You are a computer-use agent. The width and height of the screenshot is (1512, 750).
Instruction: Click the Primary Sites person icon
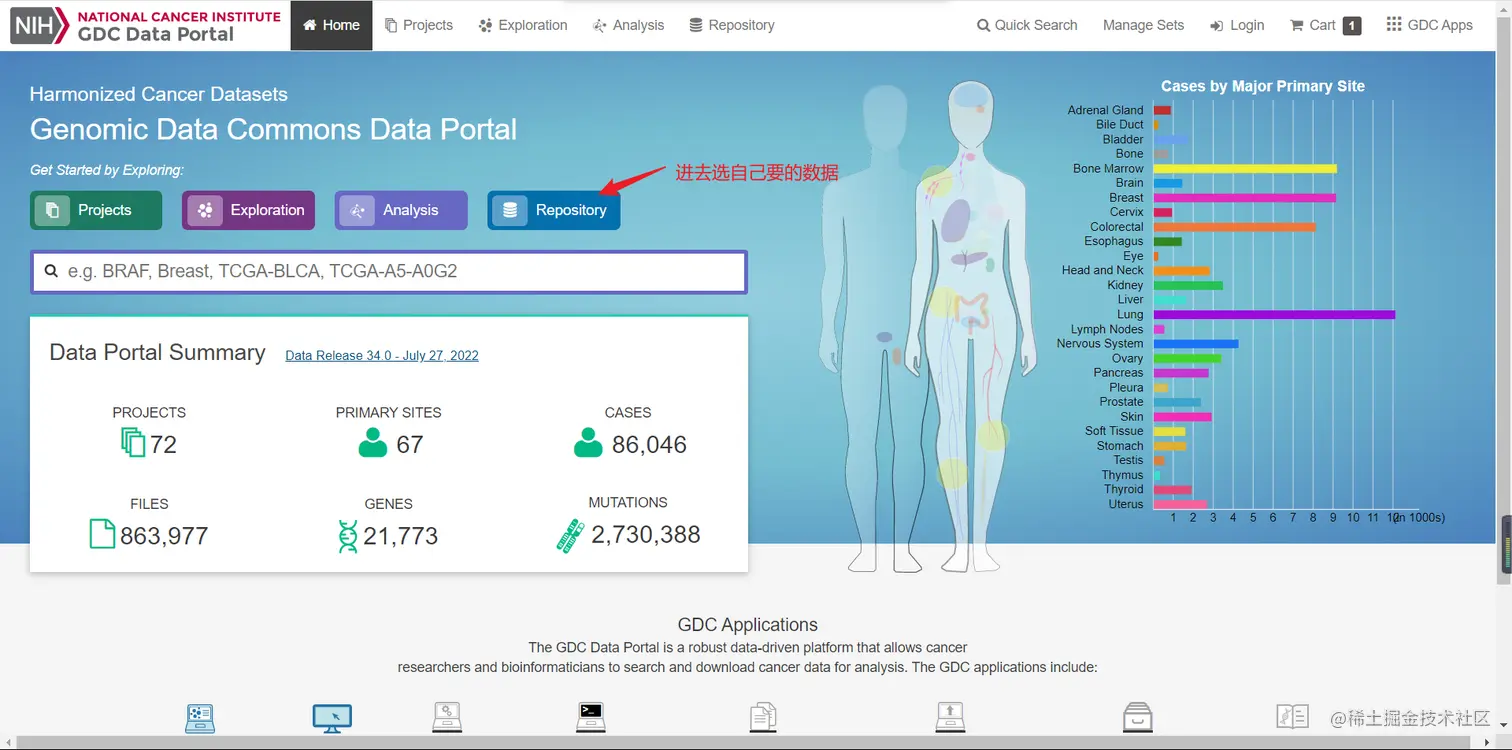click(373, 443)
